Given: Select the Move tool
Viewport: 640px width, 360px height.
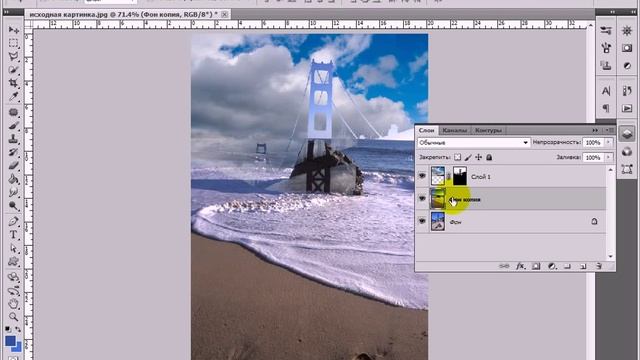Looking at the screenshot, I should click(13, 30).
